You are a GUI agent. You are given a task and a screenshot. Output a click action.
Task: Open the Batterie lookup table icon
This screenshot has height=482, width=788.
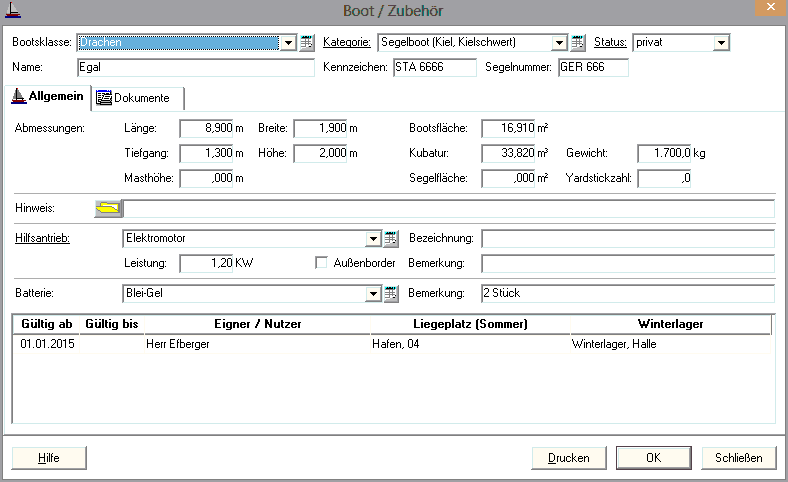pyautogui.click(x=390, y=294)
